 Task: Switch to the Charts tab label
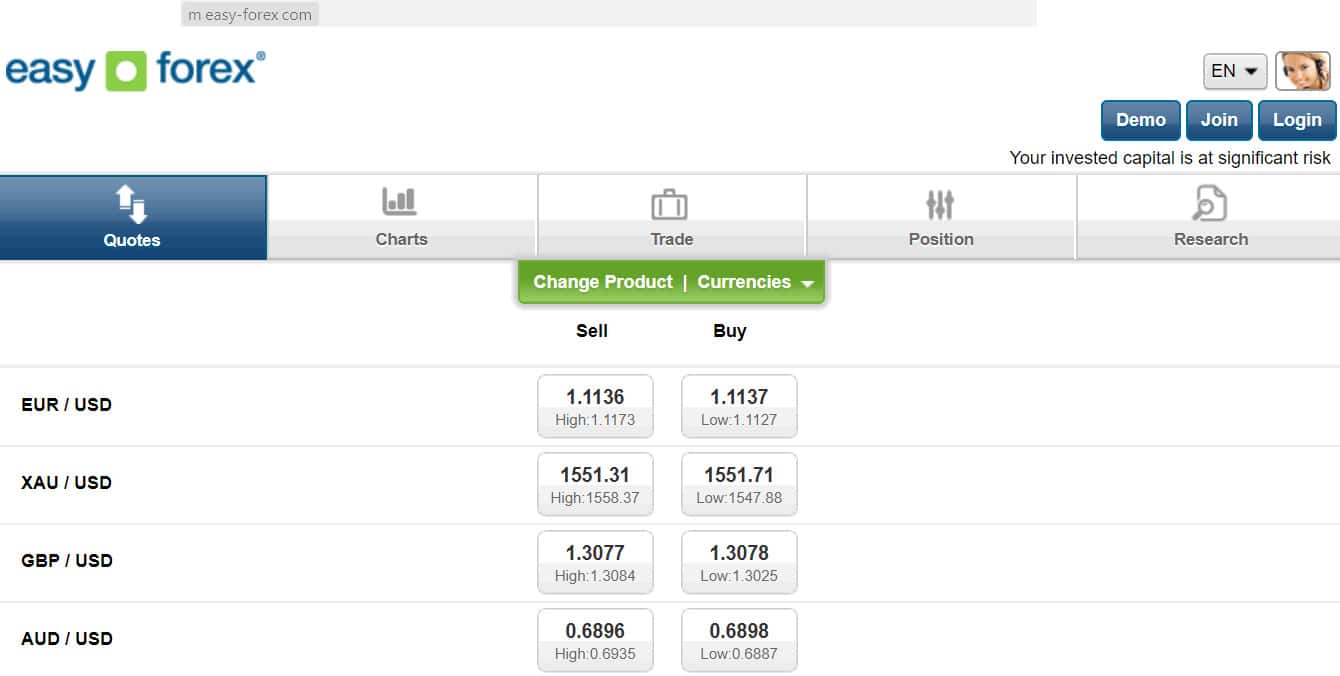(x=401, y=239)
